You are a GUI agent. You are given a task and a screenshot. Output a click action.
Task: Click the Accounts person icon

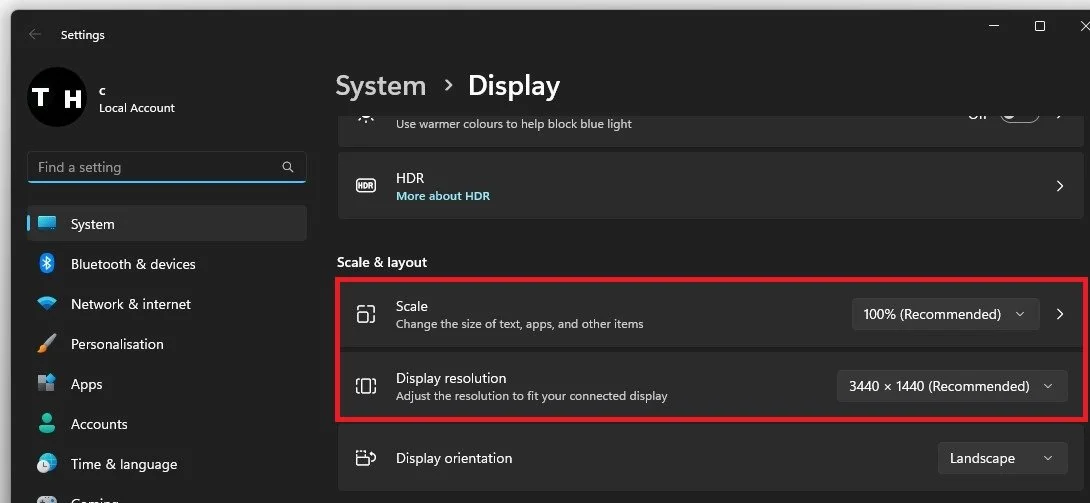[47, 424]
